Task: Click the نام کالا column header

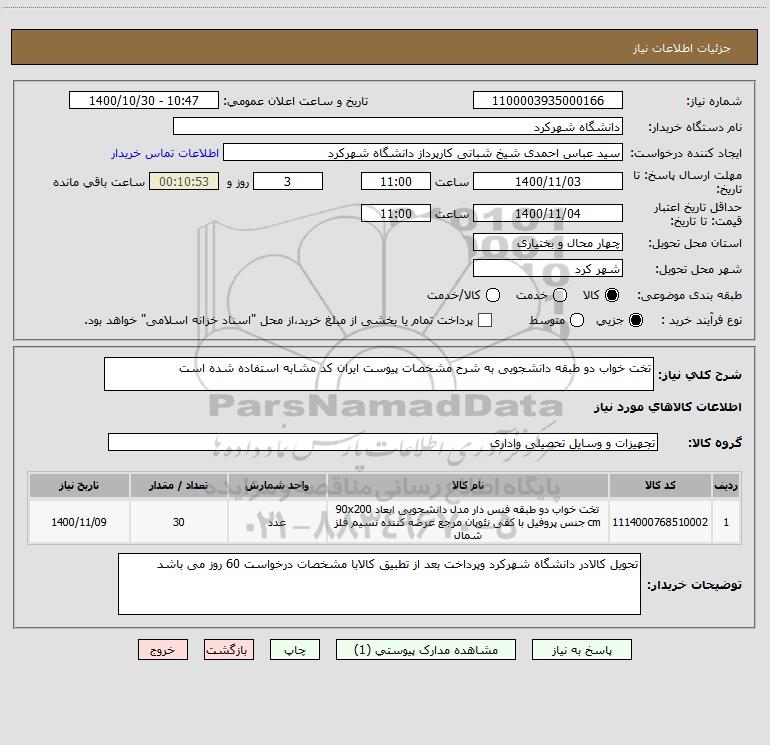Action: pos(468,485)
